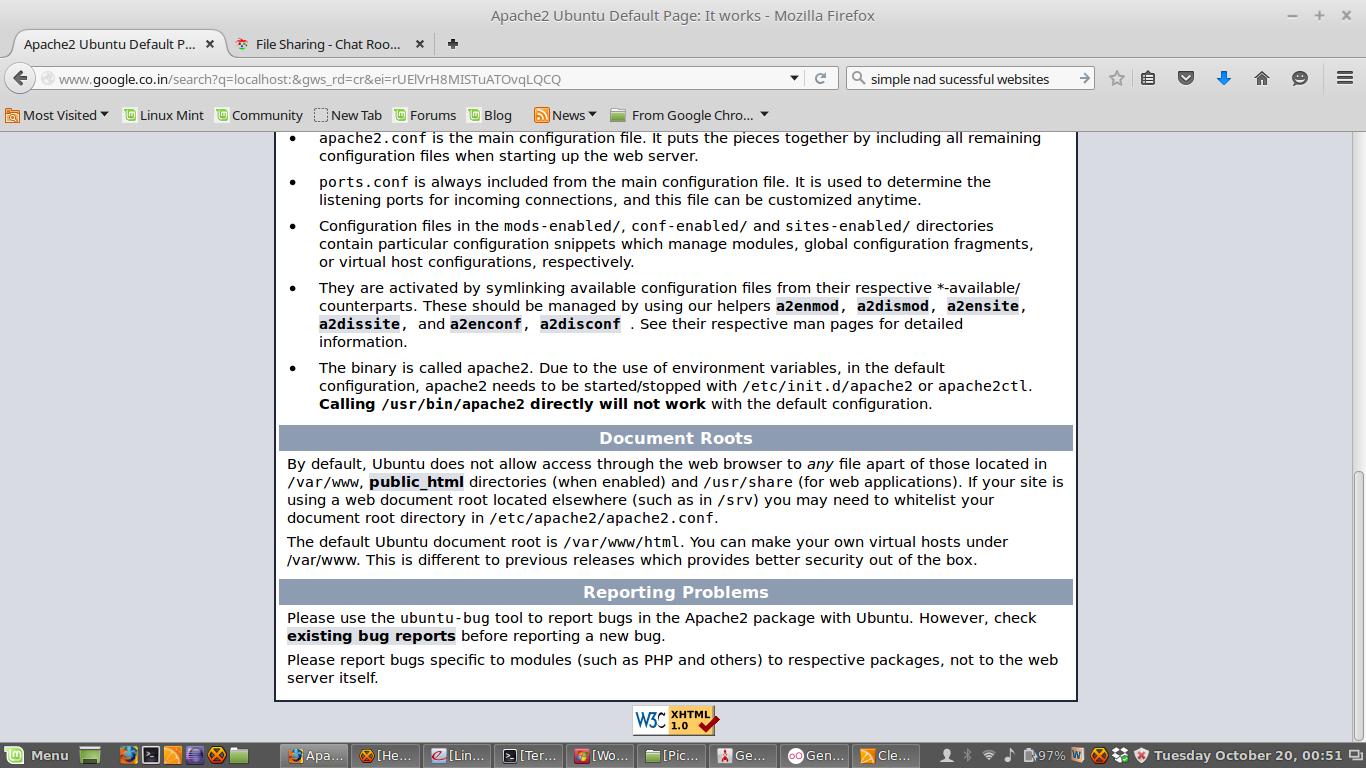
Task: Go back with the browser back arrow
Action: [20, 78]
